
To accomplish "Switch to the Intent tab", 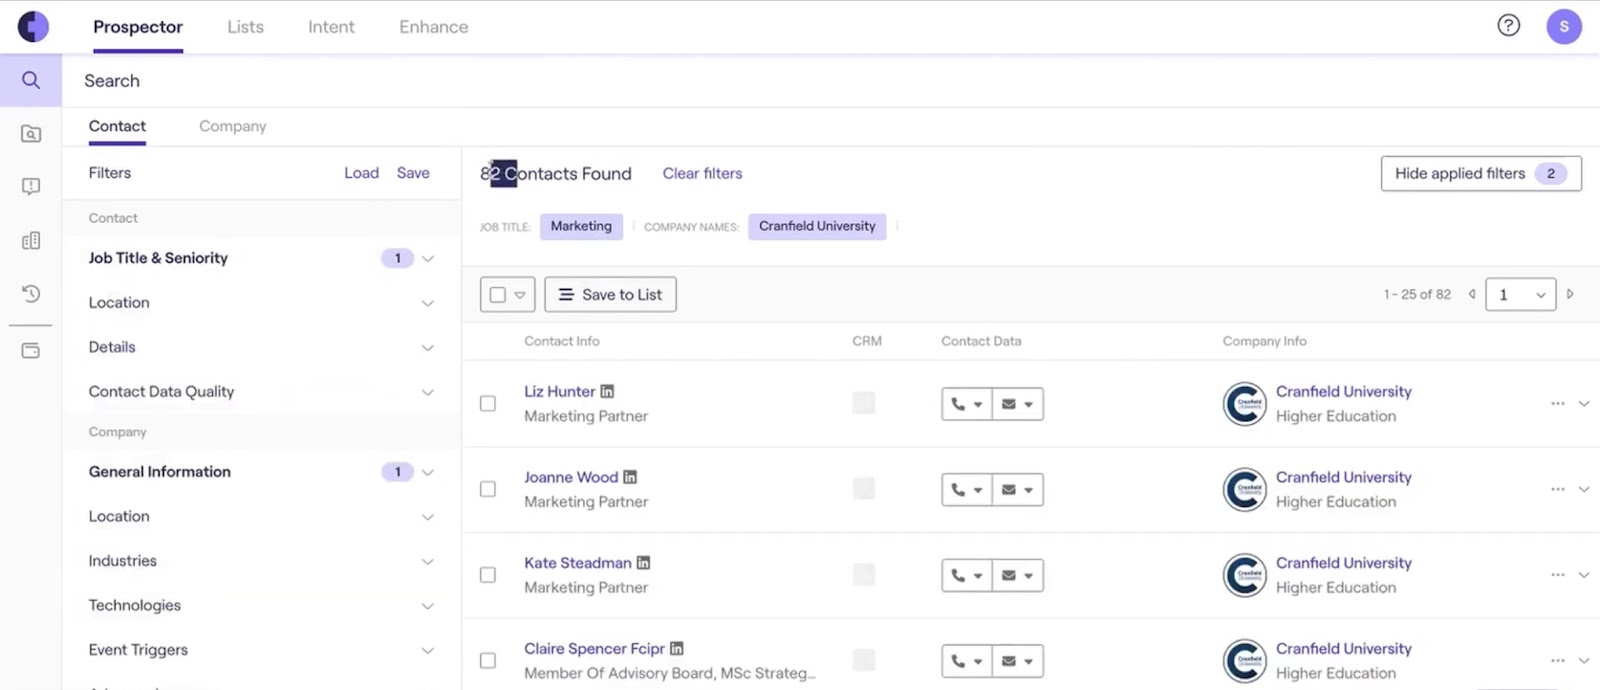I will point(331,27).
